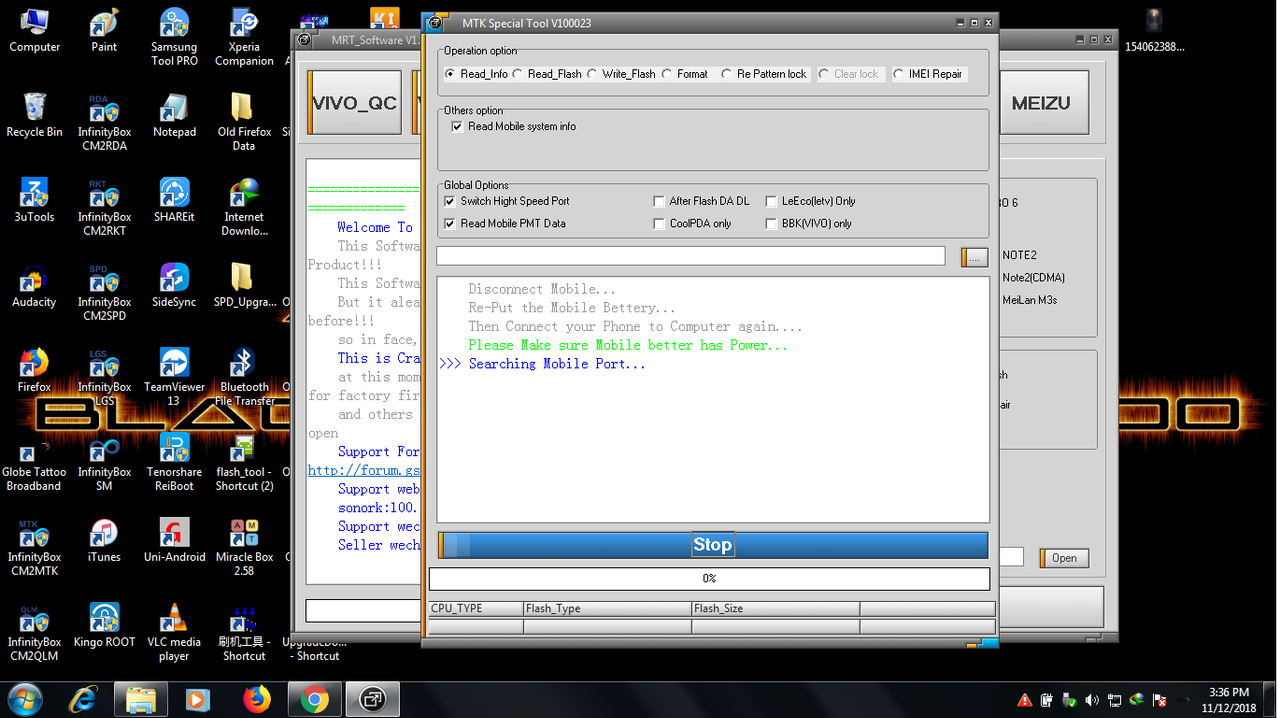Launch TeamViewer 13 shortcut
This screenshot has height=718, width=1280.
(x=174, y=378)
